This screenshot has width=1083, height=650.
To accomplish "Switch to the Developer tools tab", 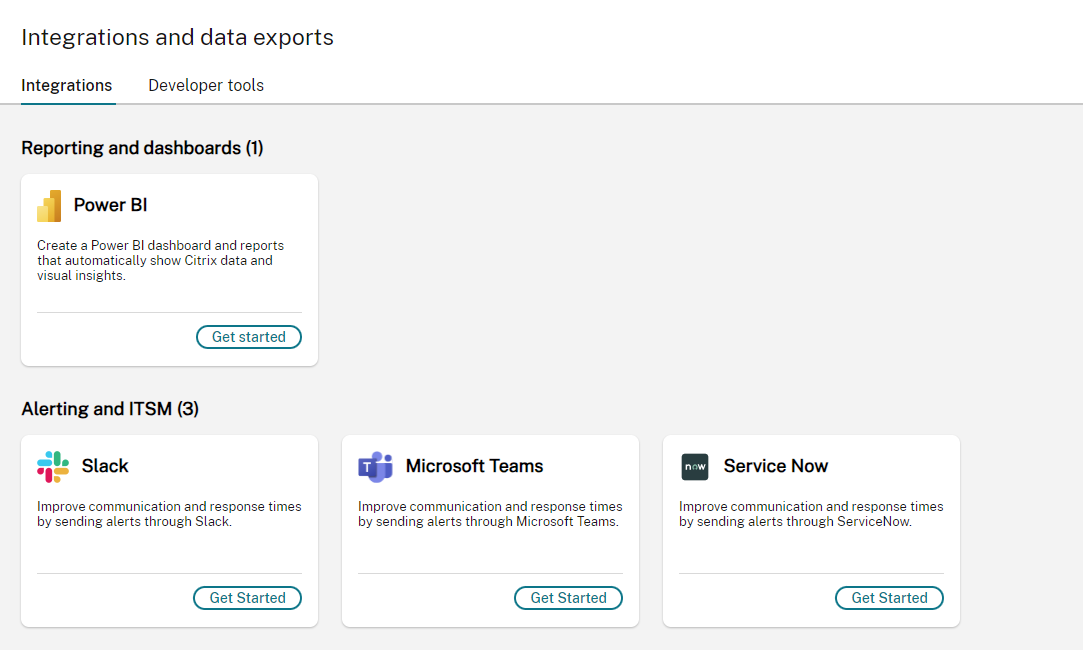I will tap(205, 85).
